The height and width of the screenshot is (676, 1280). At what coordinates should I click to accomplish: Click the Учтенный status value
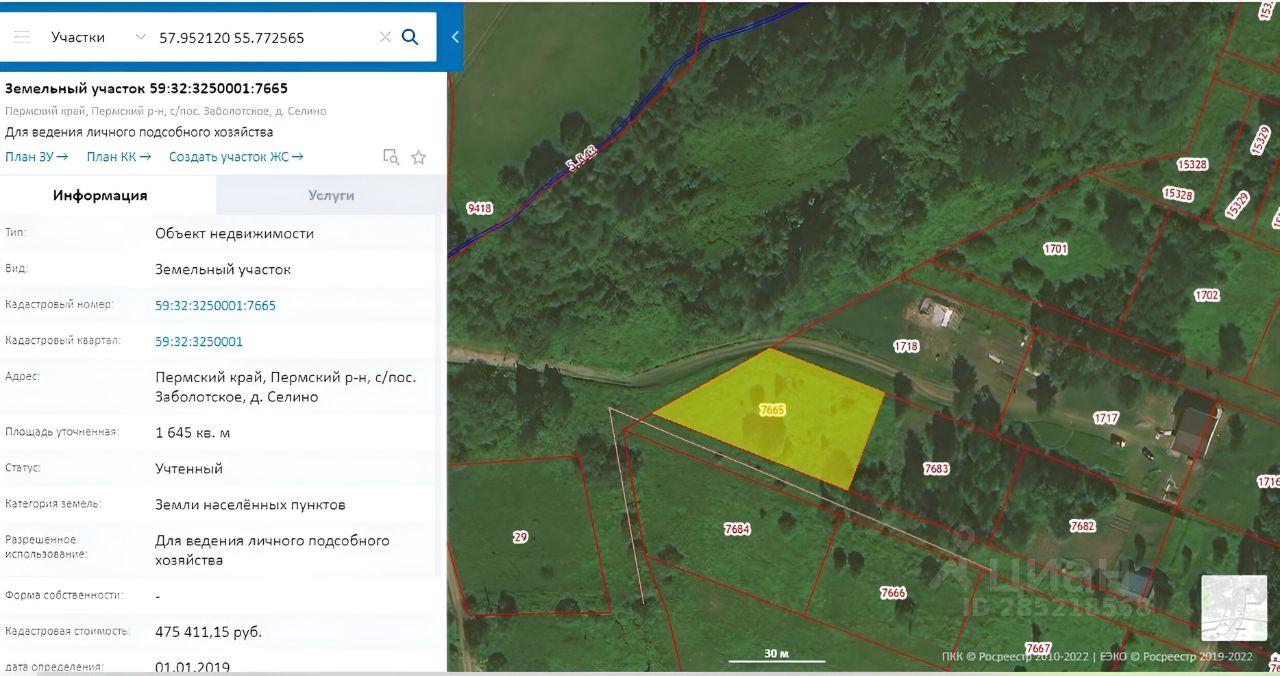coord(189,468)
